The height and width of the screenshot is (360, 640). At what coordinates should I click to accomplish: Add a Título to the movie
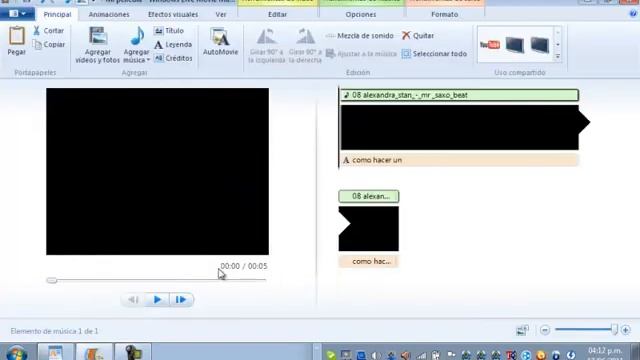(x=169, y=31)
